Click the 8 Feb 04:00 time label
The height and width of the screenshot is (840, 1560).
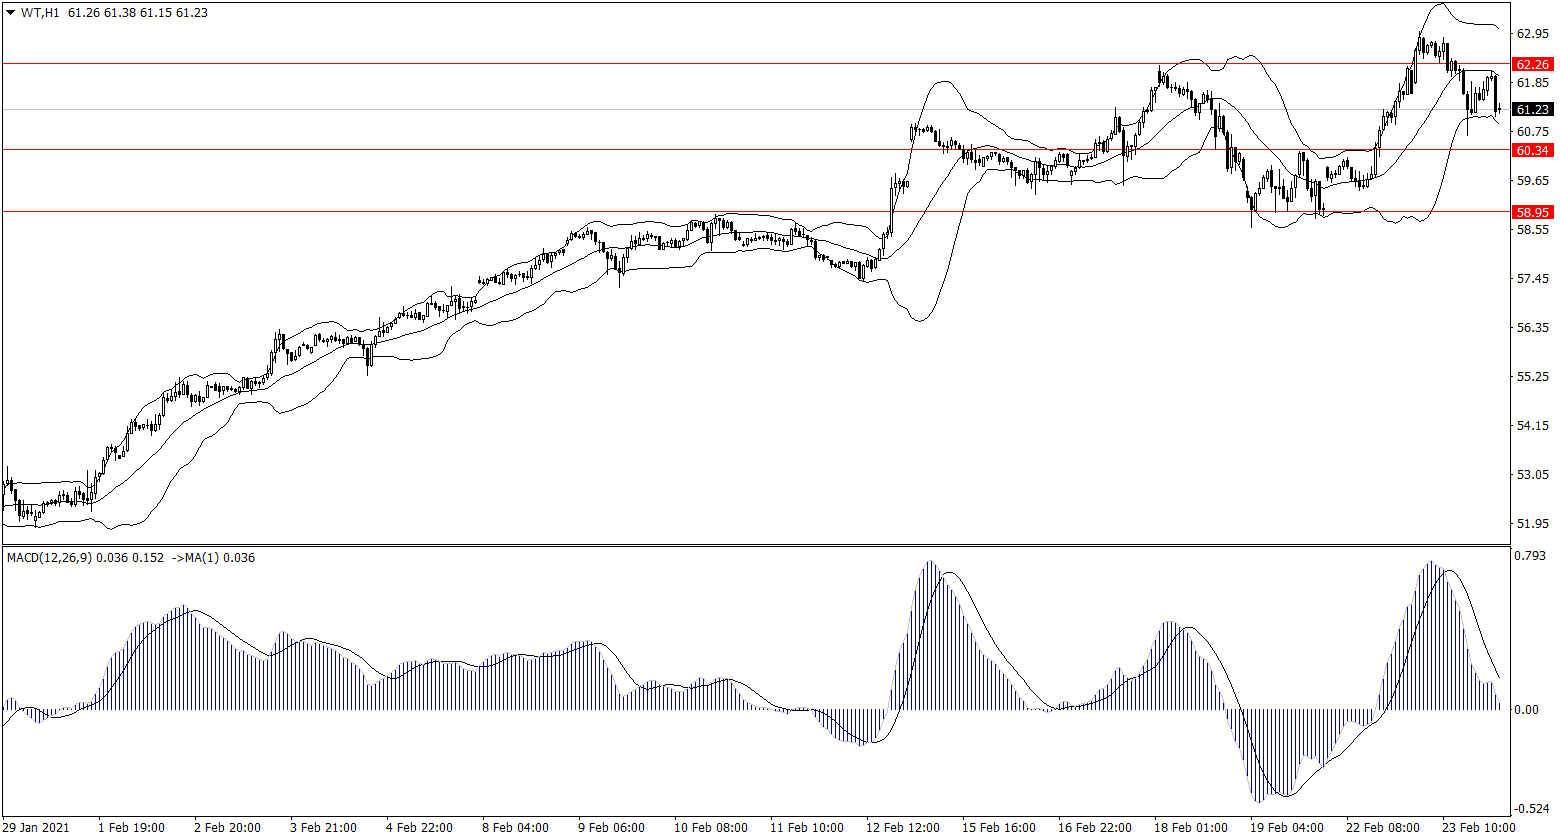click(x=515, y=828)
